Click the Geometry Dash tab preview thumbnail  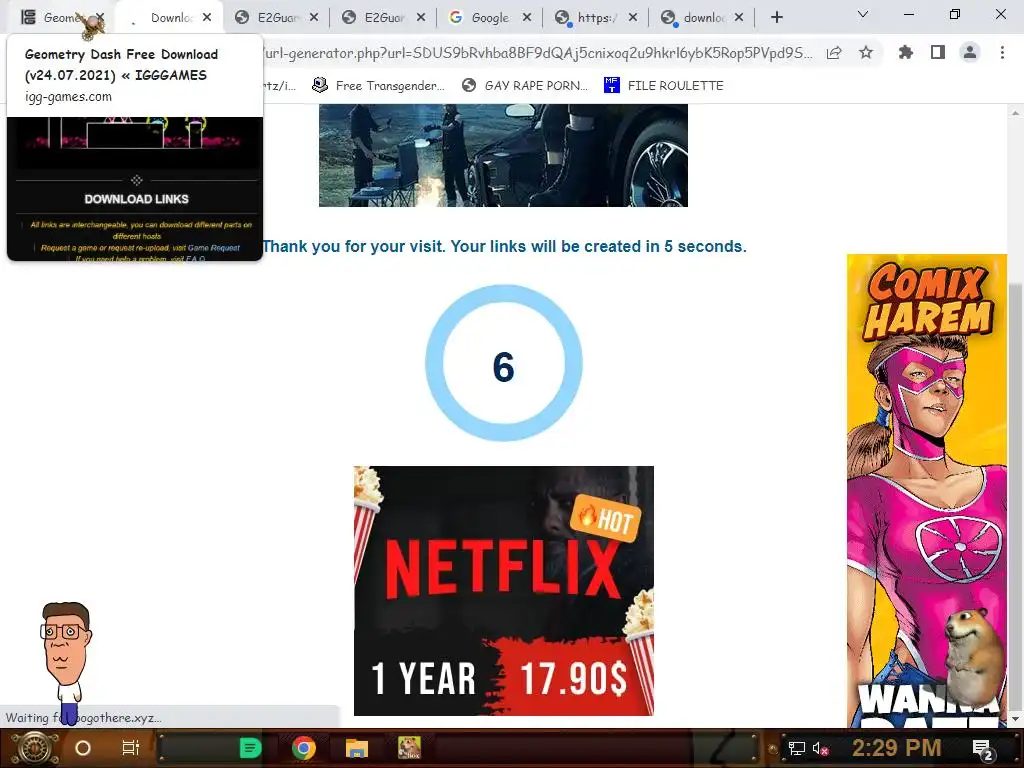(135, 188)
